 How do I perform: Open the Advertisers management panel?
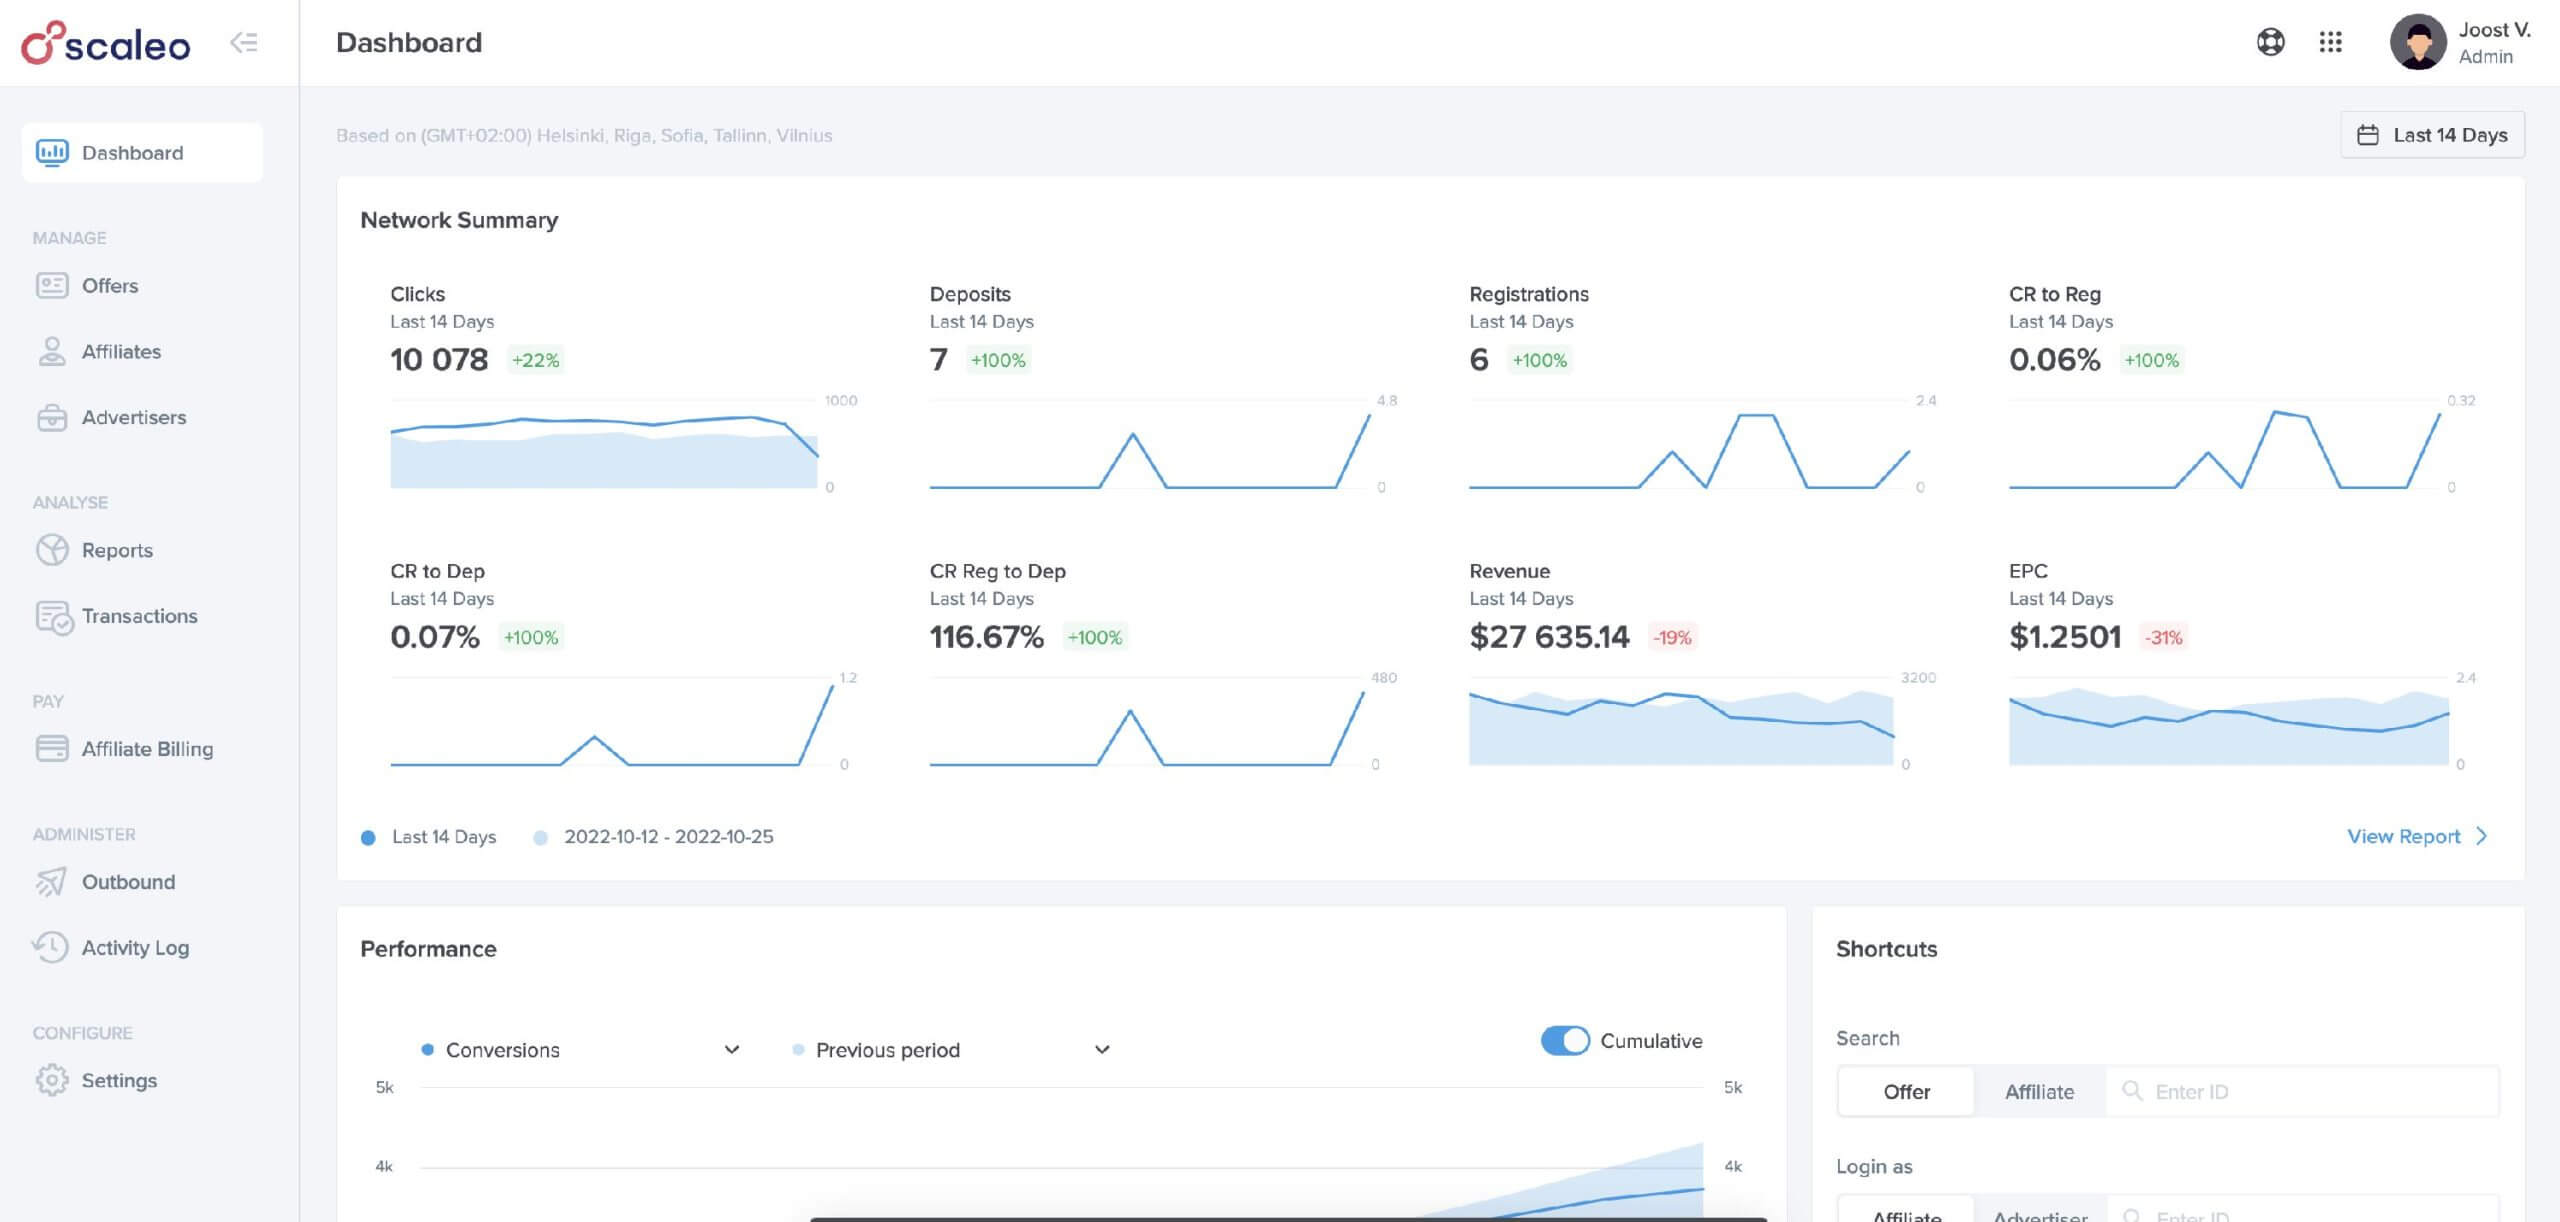click(x=134, y=418)
